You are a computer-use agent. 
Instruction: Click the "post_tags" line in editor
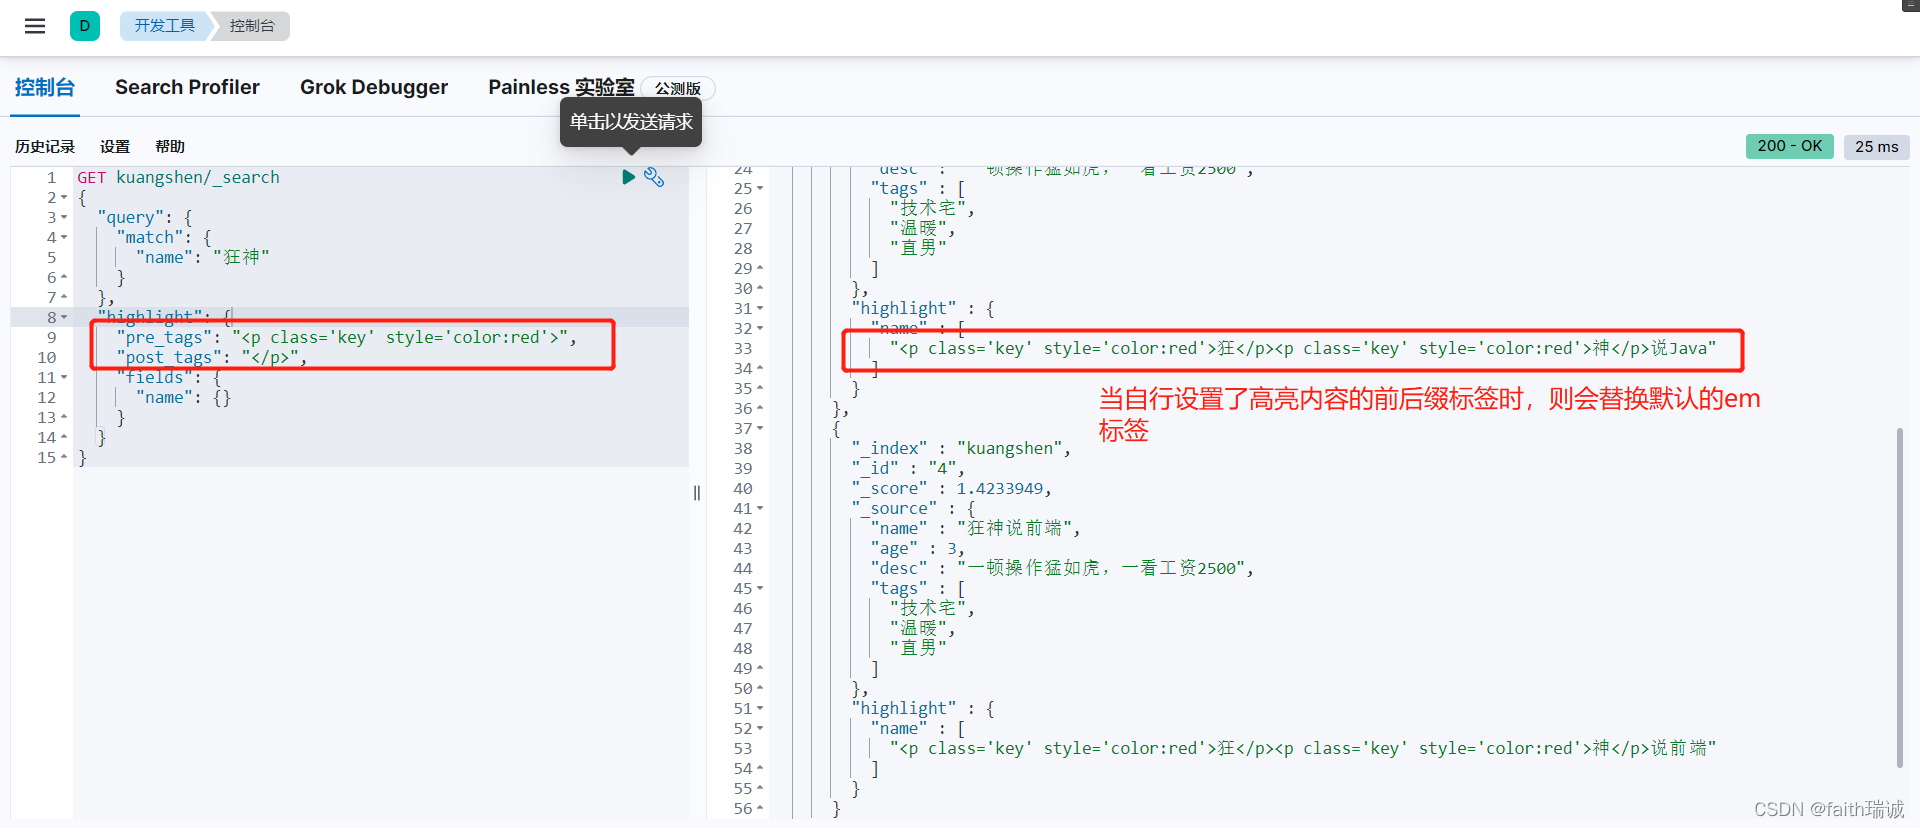(x=211, y=357)
